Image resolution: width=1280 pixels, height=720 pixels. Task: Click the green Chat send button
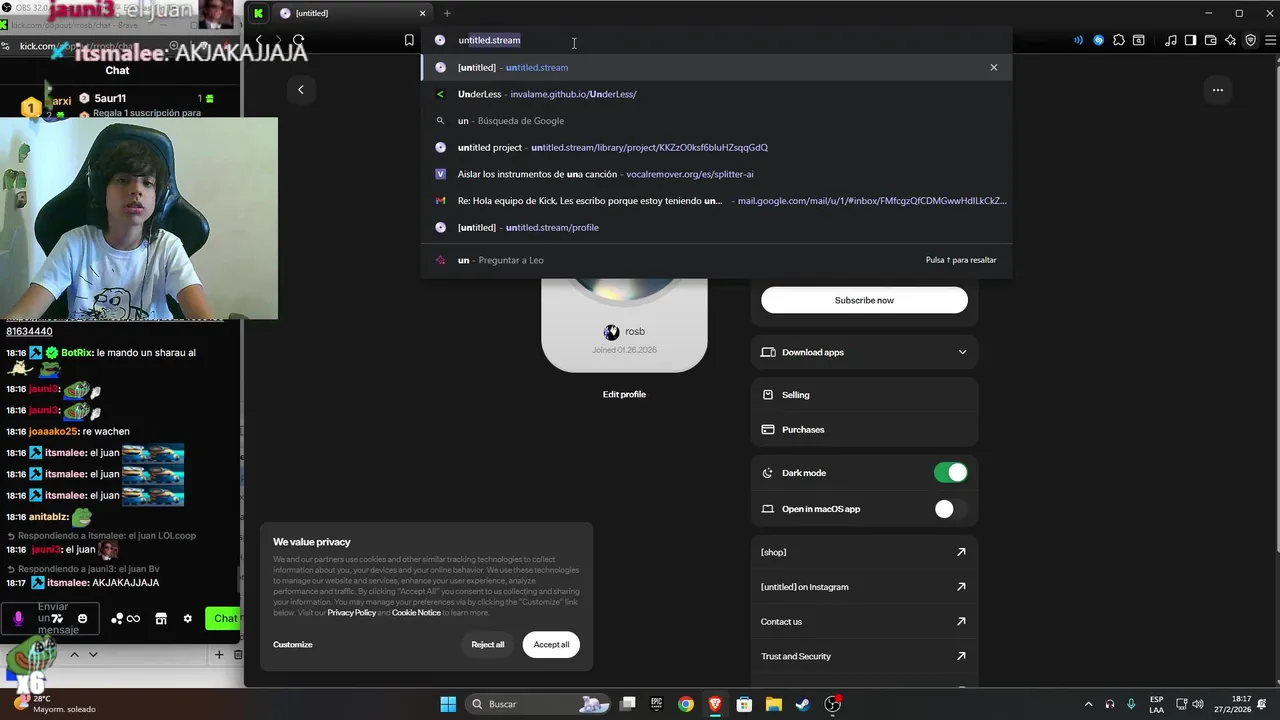coord(224,618)
